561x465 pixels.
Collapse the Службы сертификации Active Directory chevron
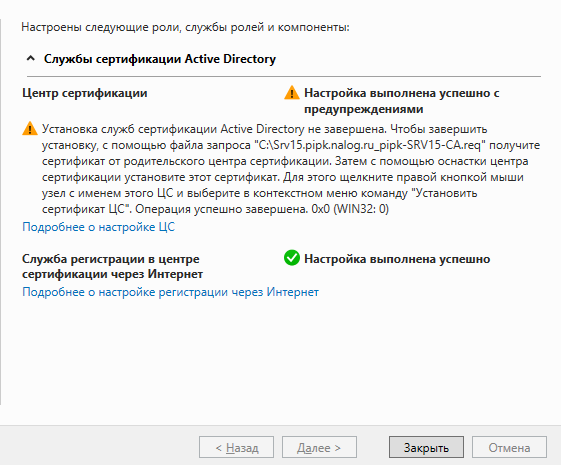click(31, 58)
